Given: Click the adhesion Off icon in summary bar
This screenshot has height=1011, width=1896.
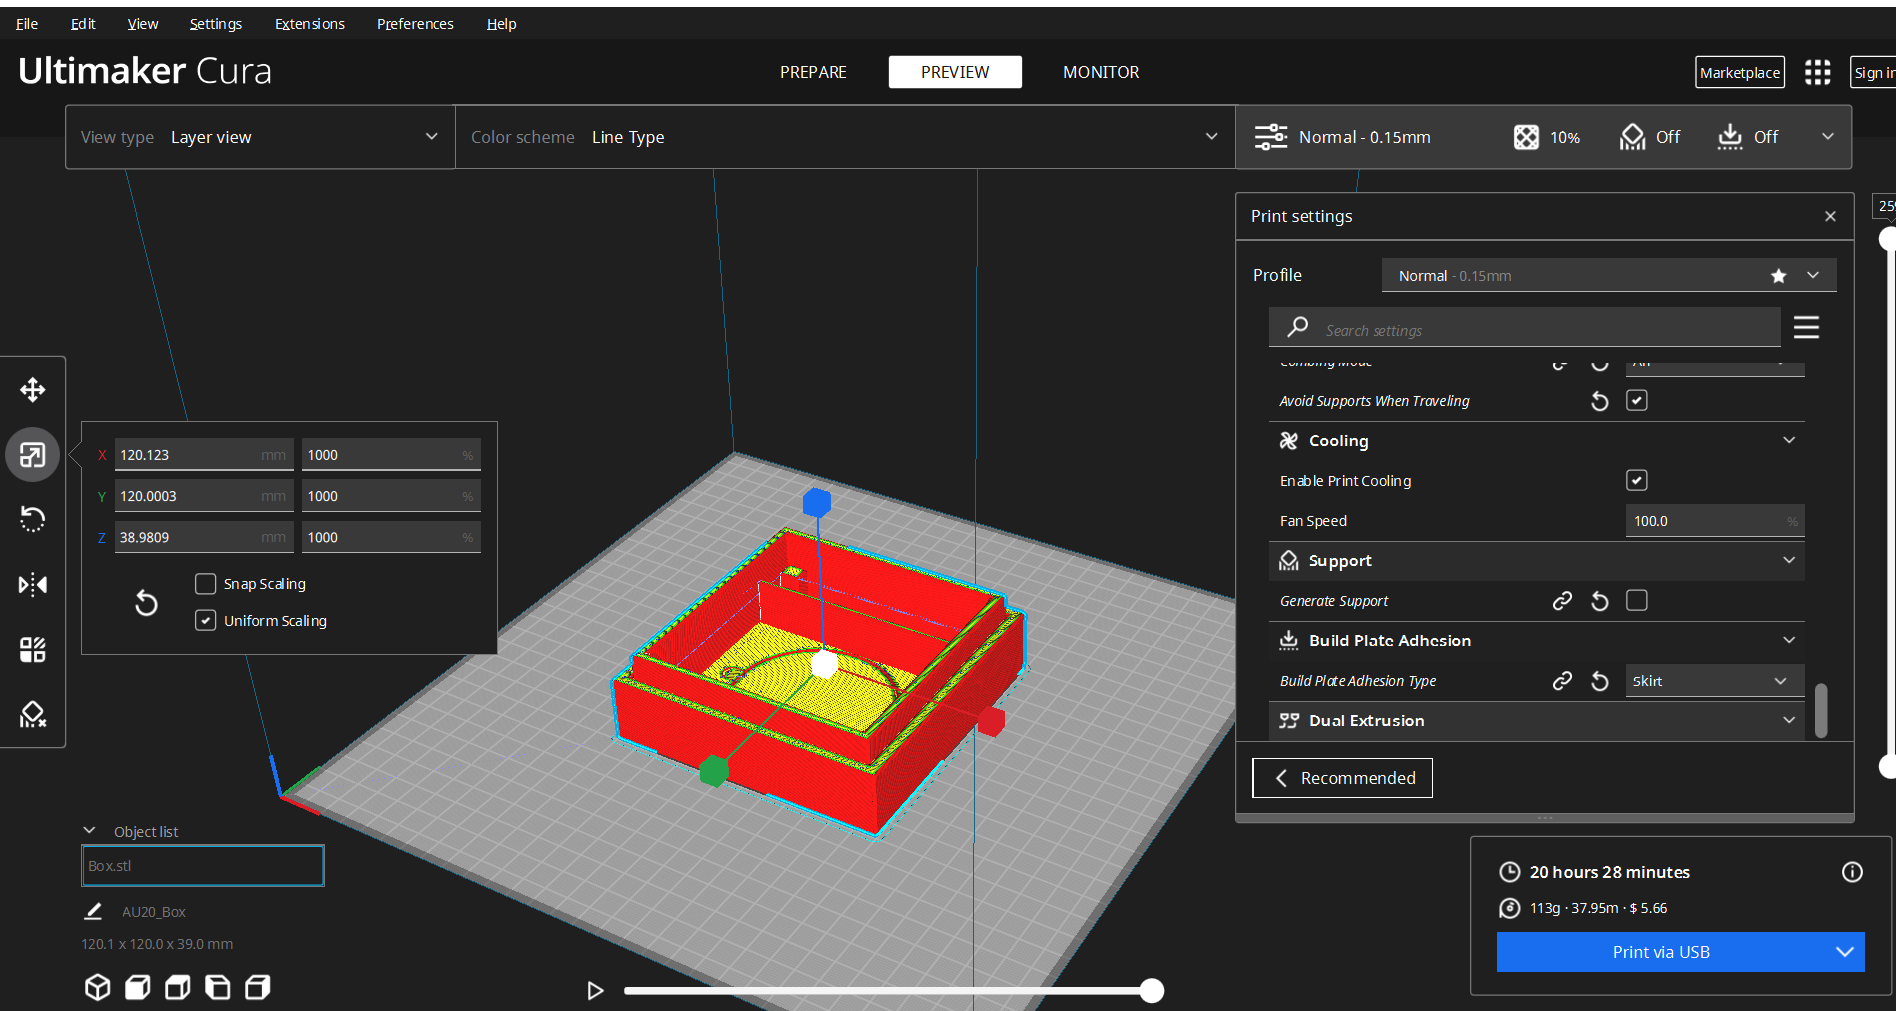Looking at the screenshot, I should [1730, 137].
